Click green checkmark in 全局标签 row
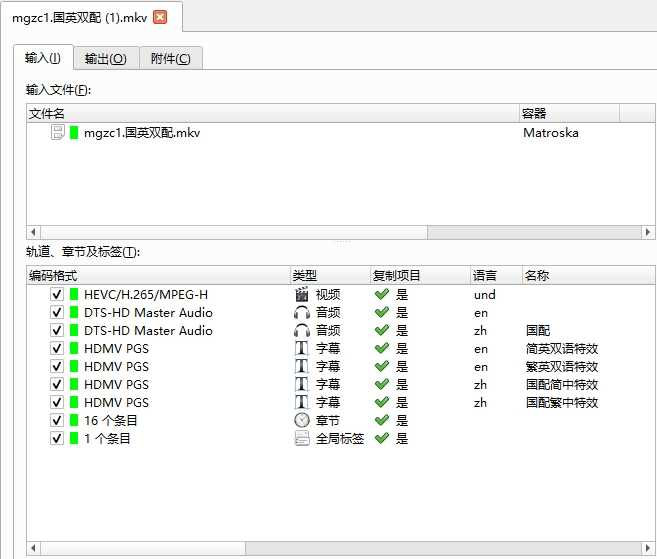The image size is (657, 559). (382, 438)
